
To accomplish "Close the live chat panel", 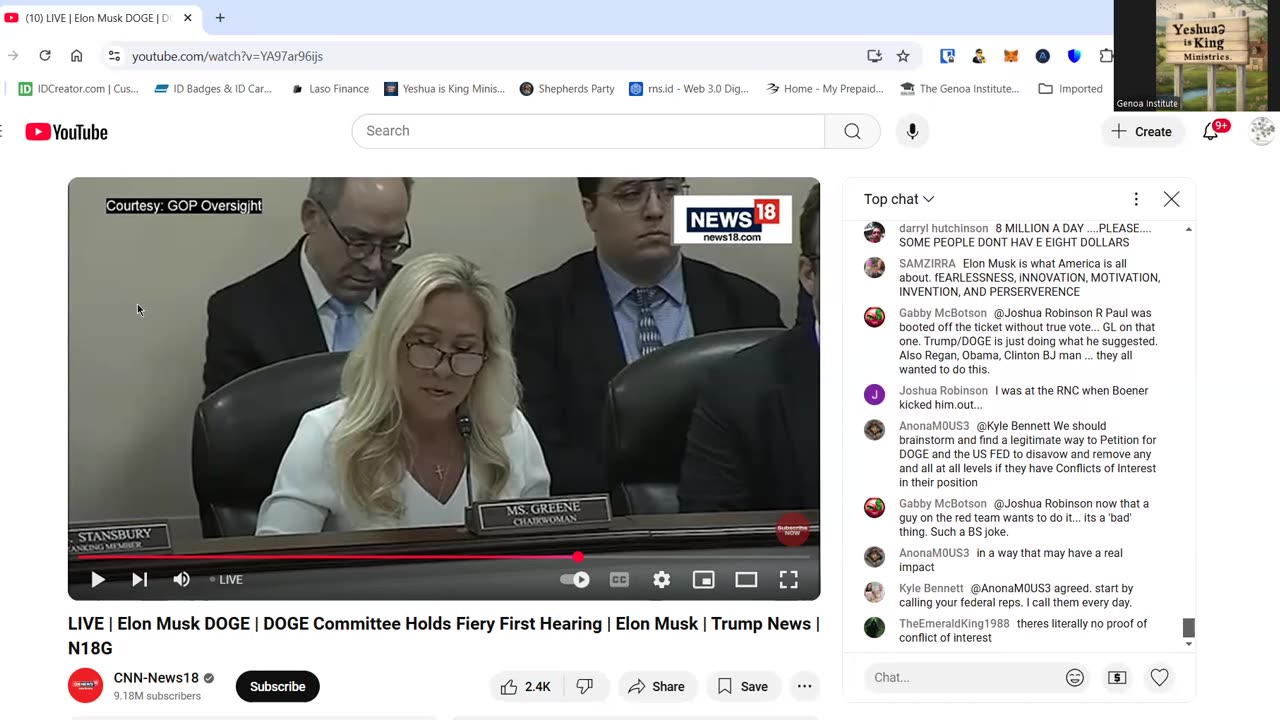I will 1172,199.
